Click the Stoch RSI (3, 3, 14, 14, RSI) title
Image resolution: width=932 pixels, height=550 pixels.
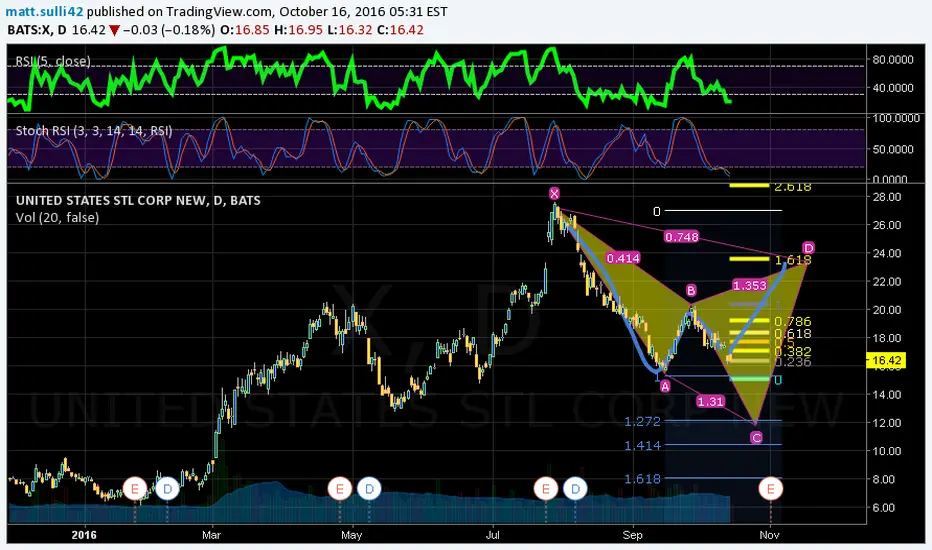coord(94,131)
